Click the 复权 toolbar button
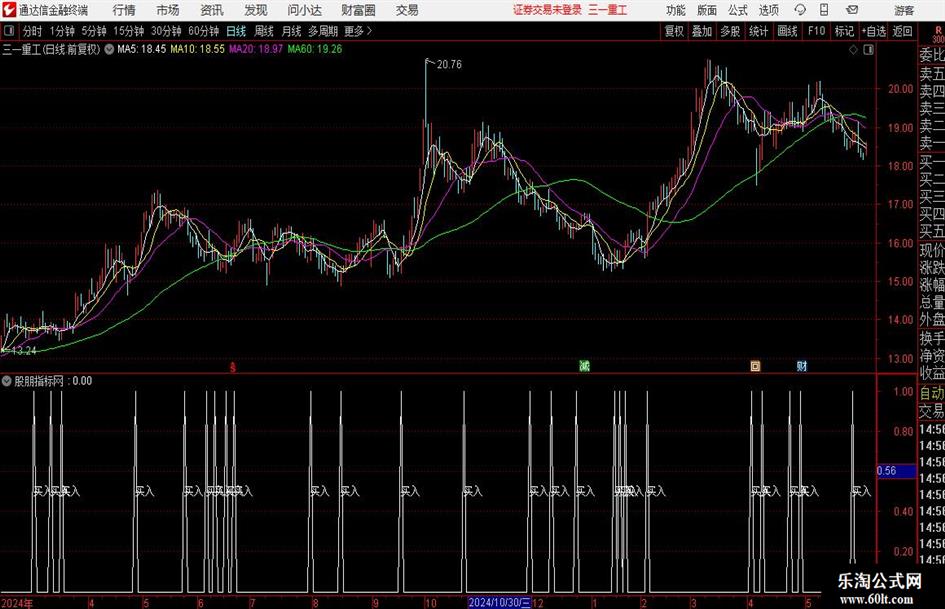The image size is (945, 609). click(674, 31)
